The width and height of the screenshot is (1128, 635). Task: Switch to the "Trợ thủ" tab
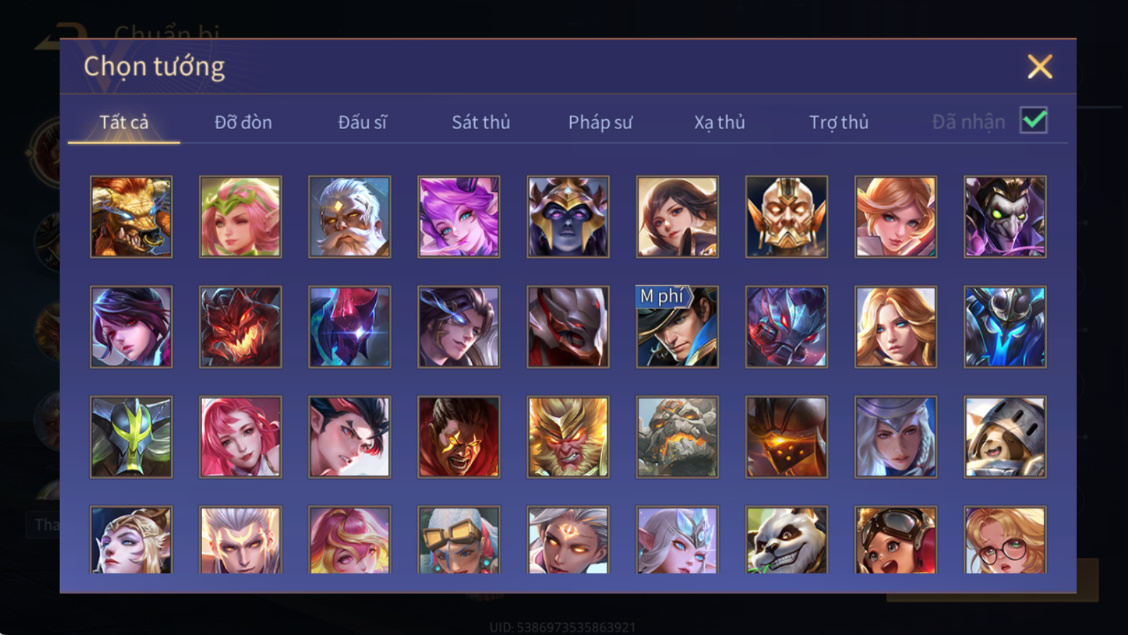(x=839, y=122)
